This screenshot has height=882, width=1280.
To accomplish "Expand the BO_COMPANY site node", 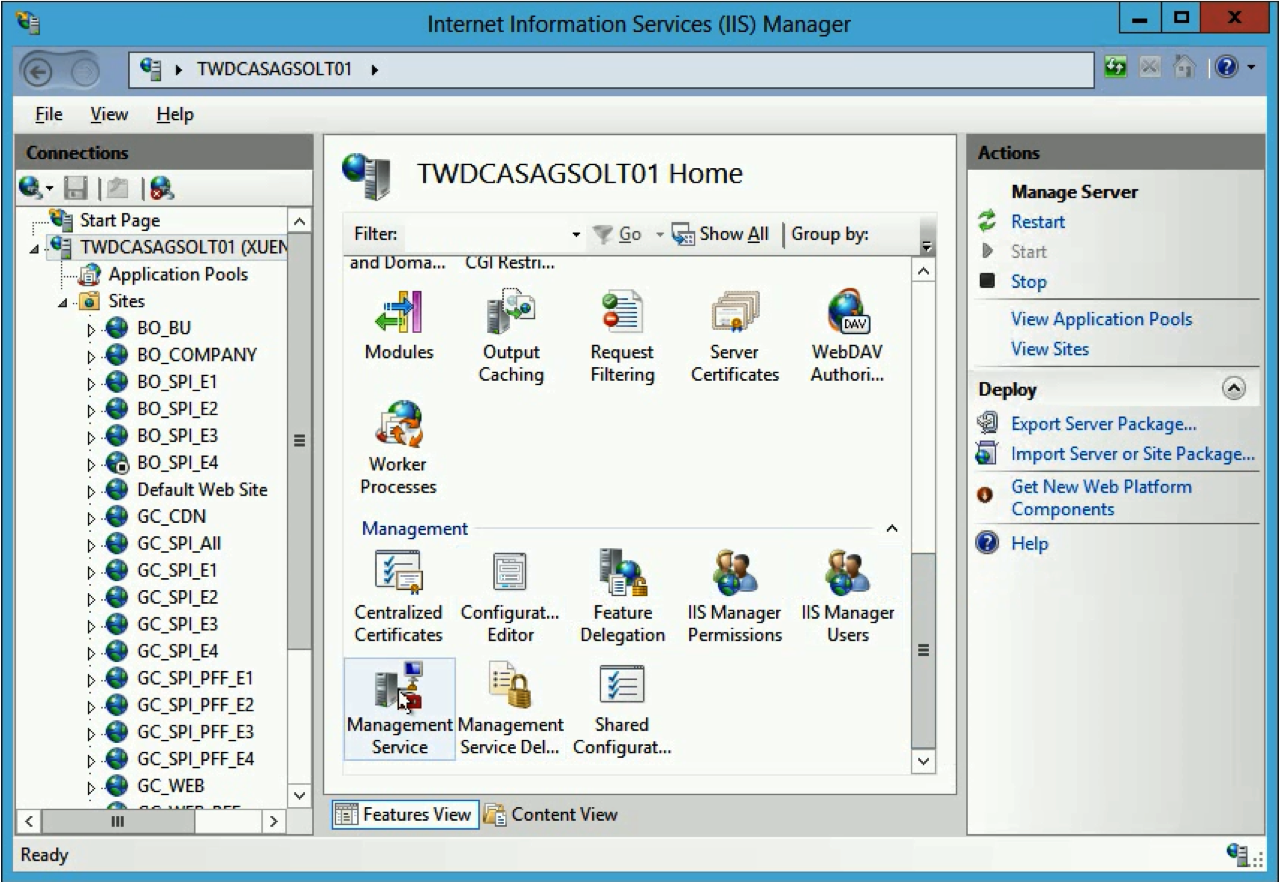I will click(x=92, y=356).
